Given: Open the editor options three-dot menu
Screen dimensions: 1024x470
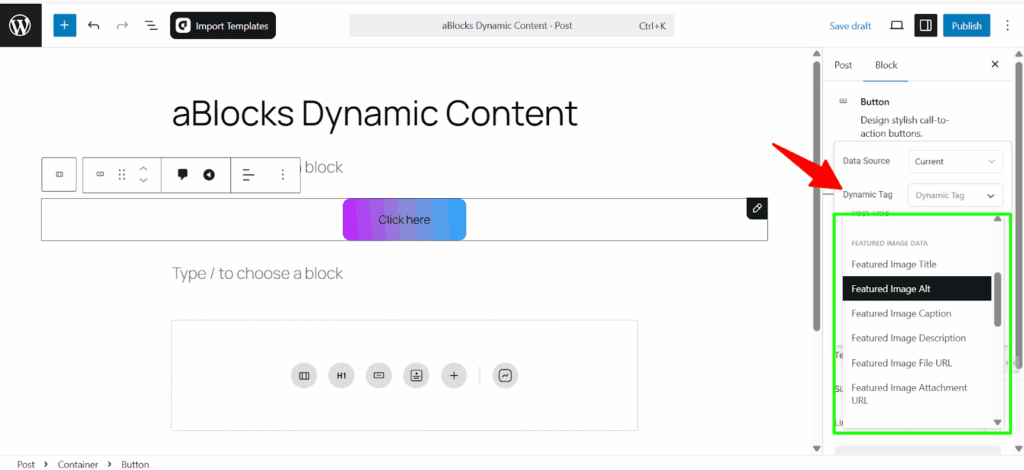Looking at the screenshot, I should click(x=1006, y=25).
